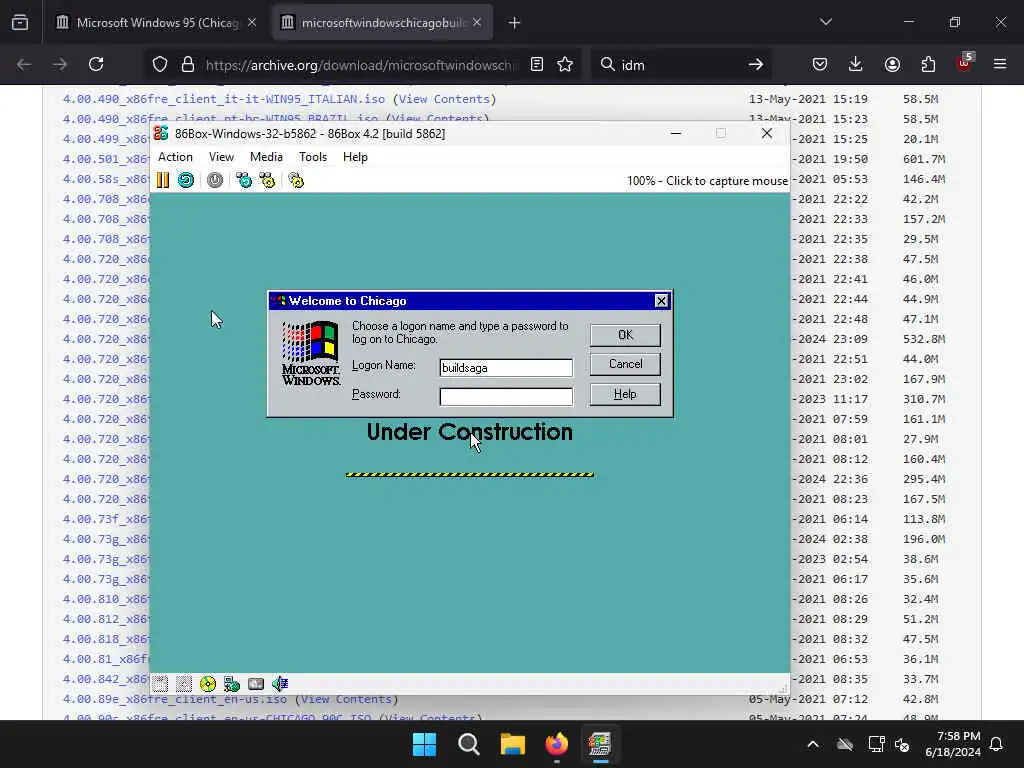This screenshot has width=1024, height=768.
Task: Click the Ctrl+Alt+Esc toolbar icon
Action: tap(267, 180)
